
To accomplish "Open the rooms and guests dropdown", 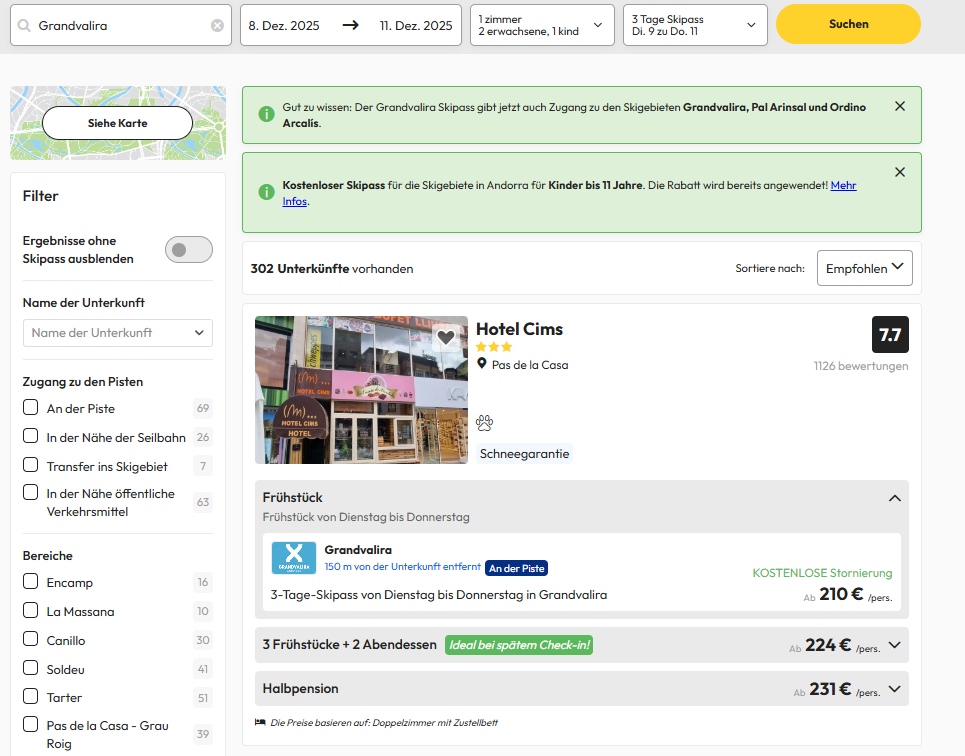I will (x=542, y=25).
